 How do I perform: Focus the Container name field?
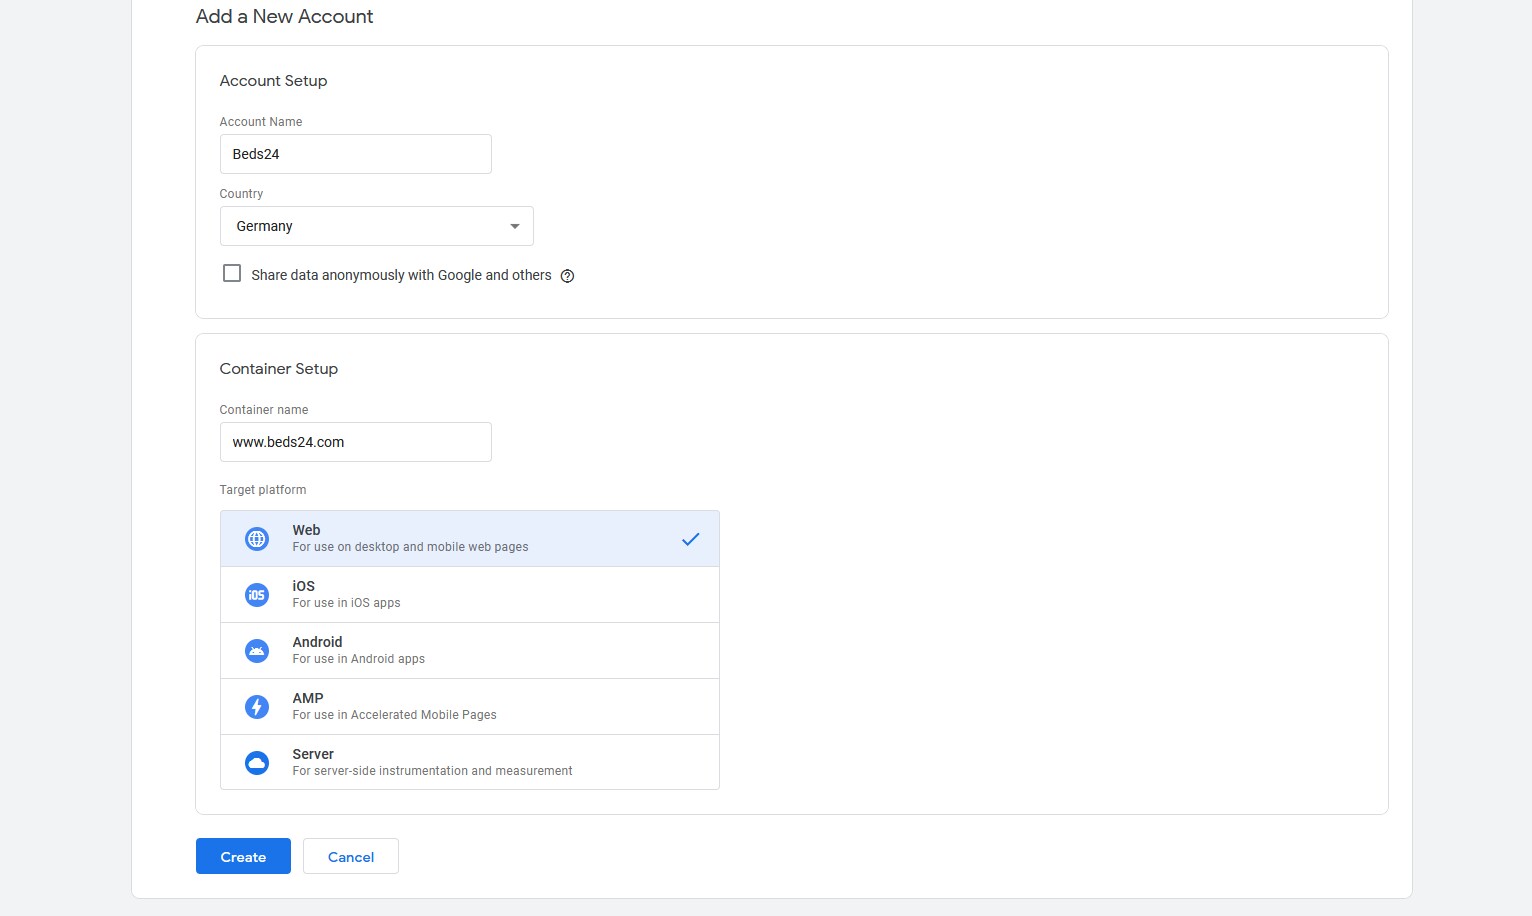coord(356,442)
